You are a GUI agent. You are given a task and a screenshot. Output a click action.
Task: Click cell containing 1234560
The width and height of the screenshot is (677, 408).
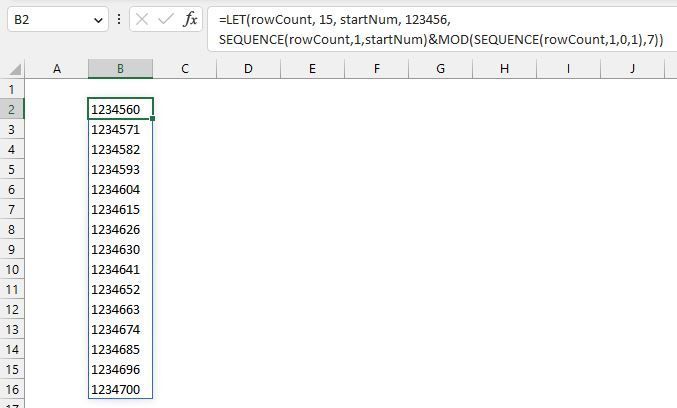[x=120, y=109]
